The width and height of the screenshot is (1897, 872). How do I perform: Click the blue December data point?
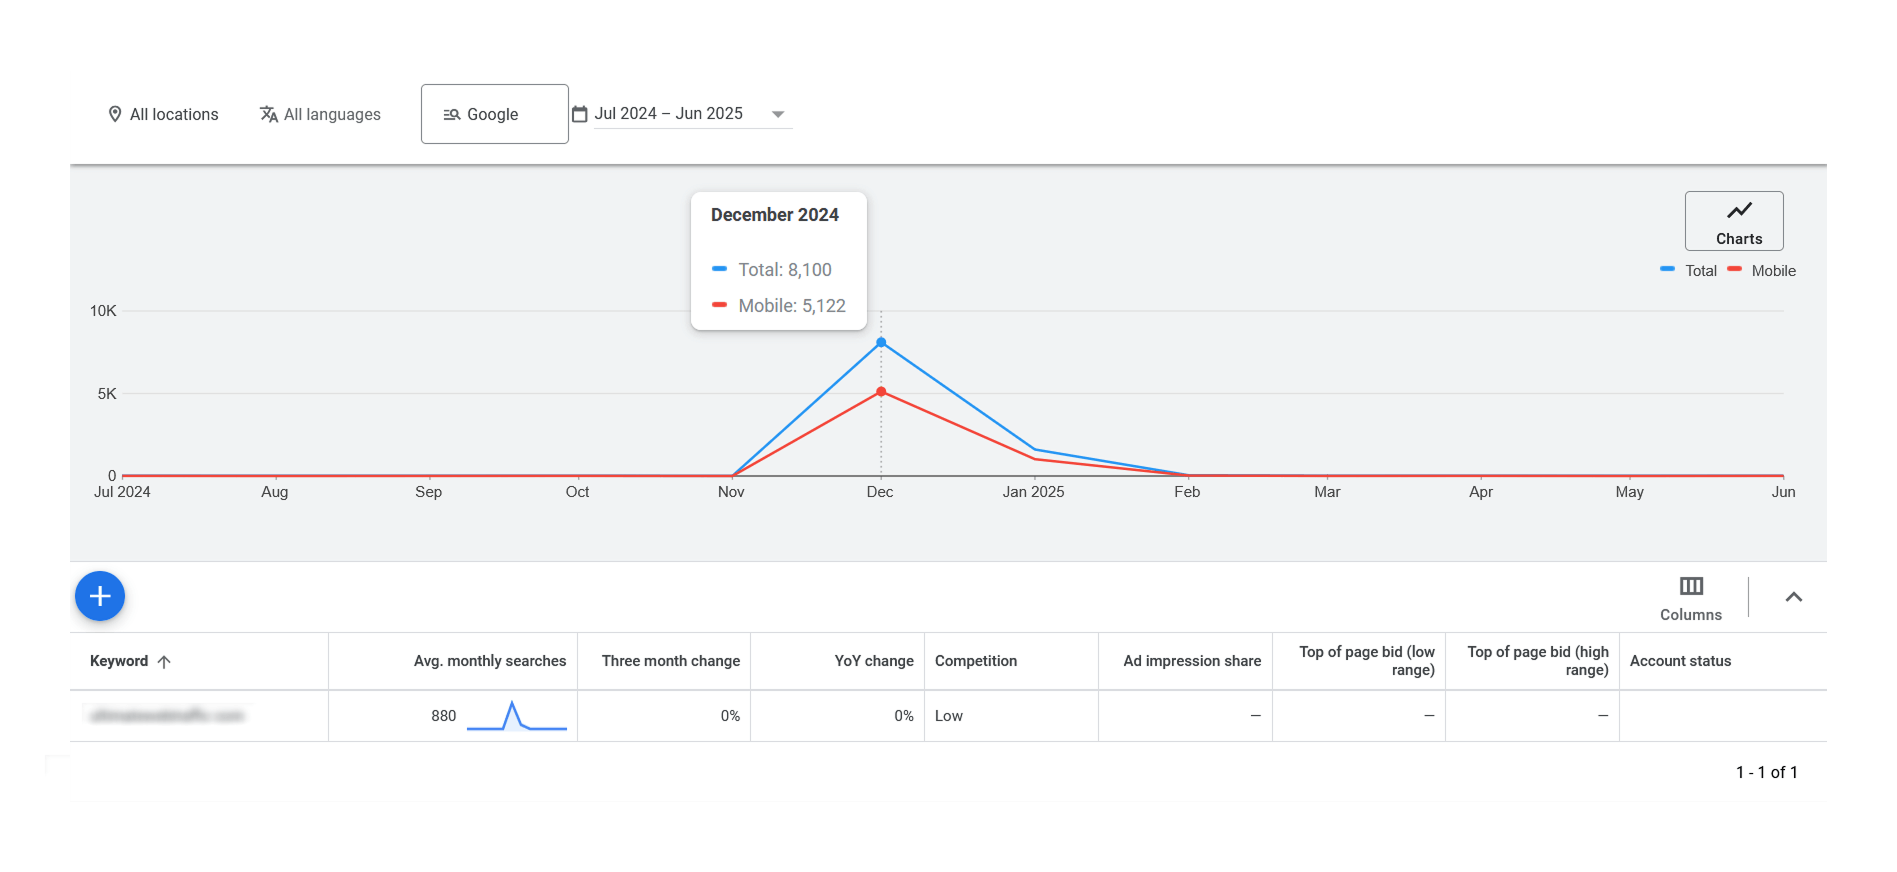pos(881,343)
